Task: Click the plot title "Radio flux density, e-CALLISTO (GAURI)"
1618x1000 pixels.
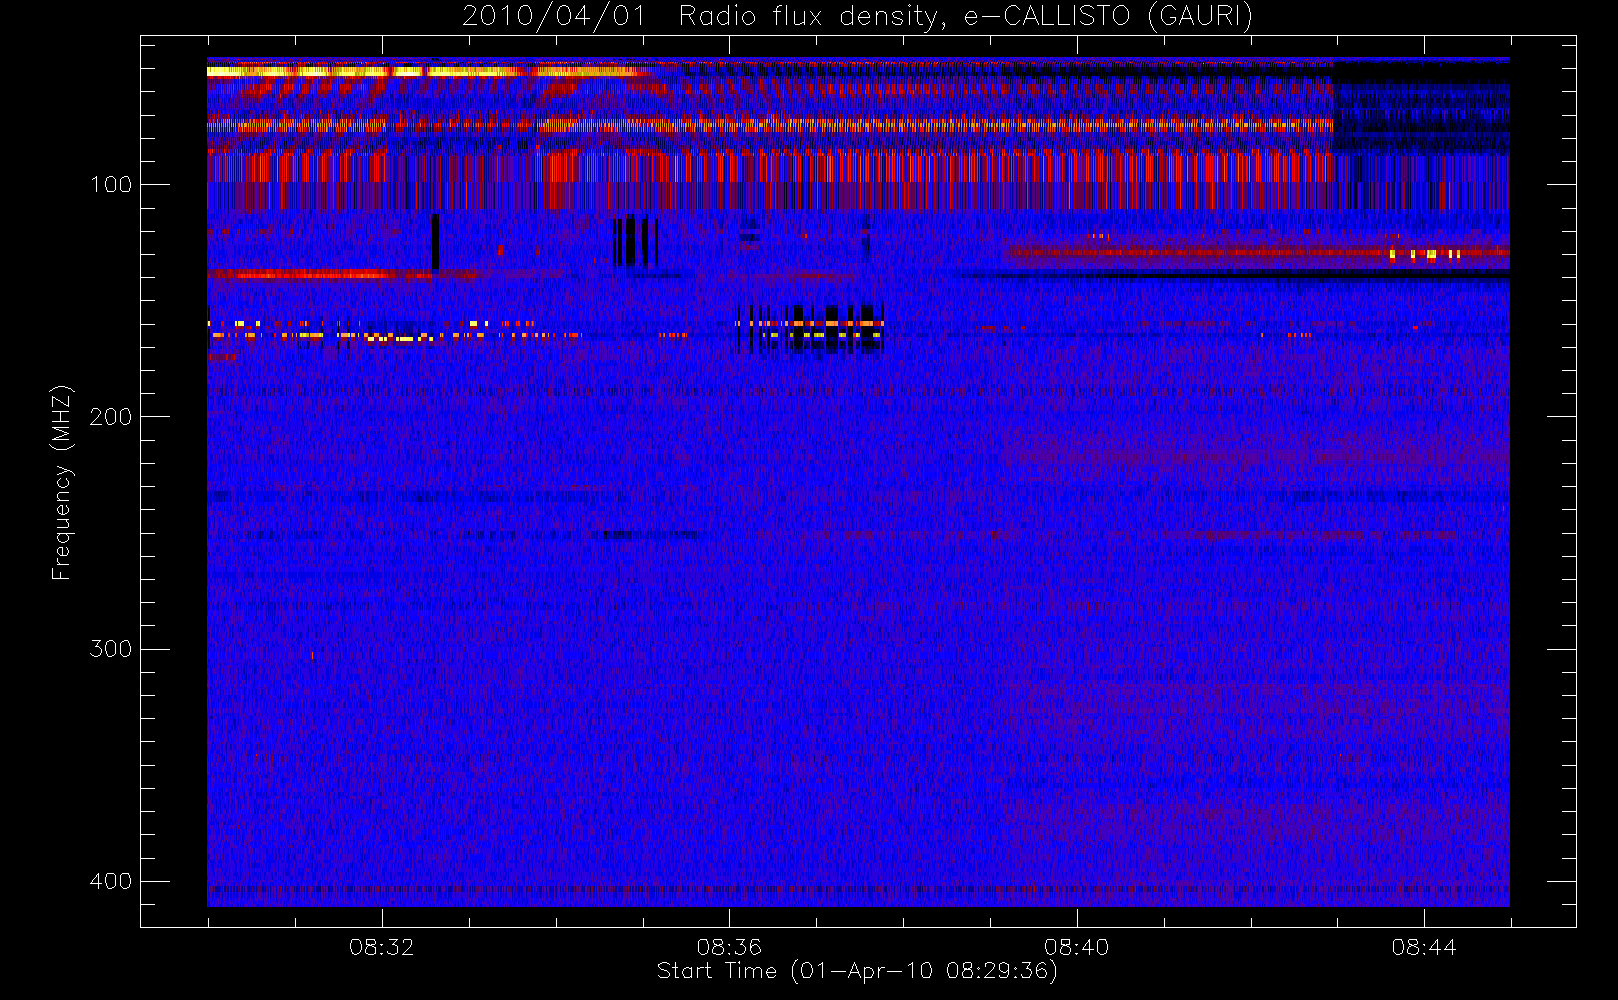Action: pos(965,17)
